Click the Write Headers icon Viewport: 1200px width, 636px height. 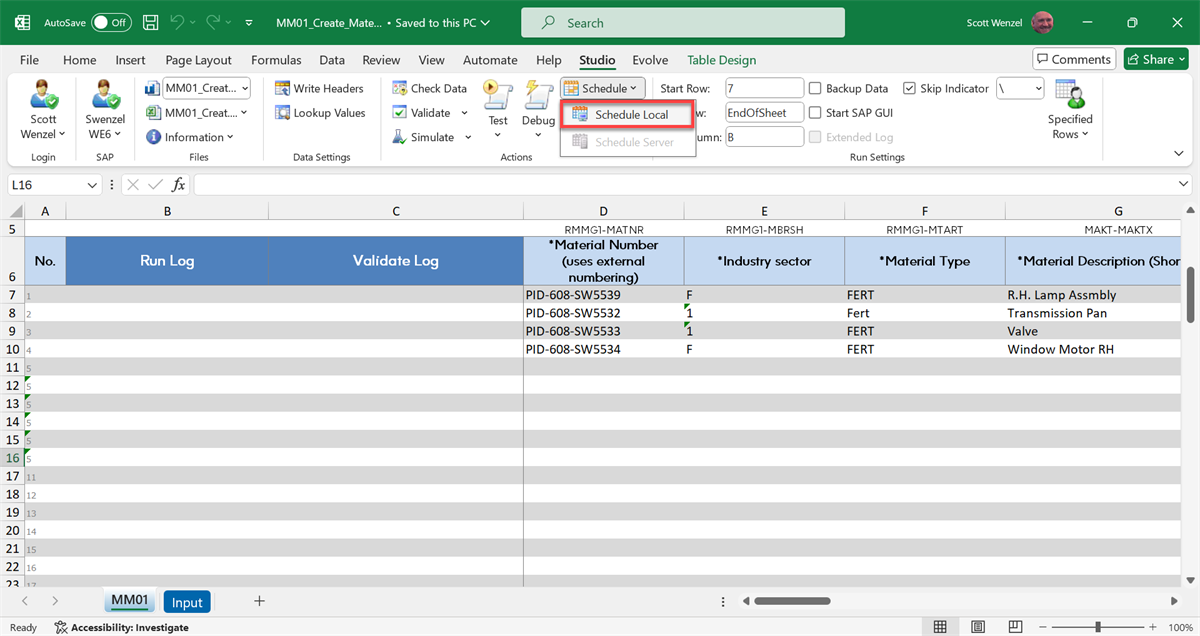[282, 89]
